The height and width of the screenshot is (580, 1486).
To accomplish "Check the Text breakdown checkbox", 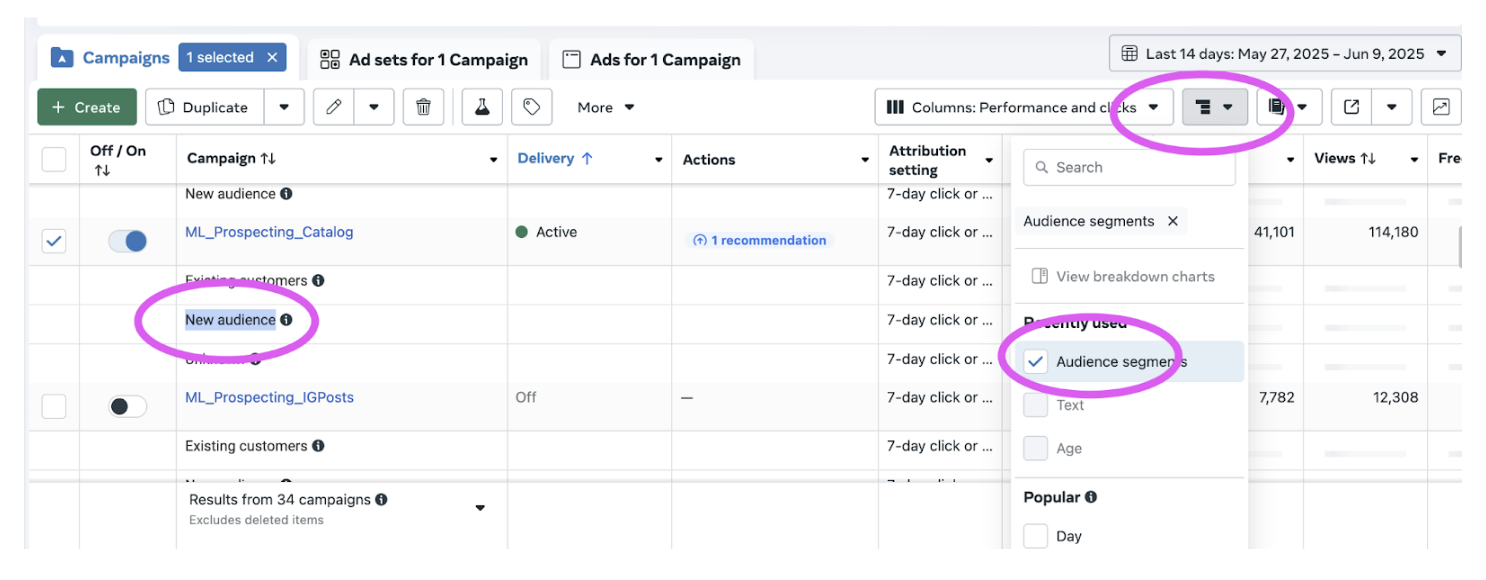I will 1036,405.
